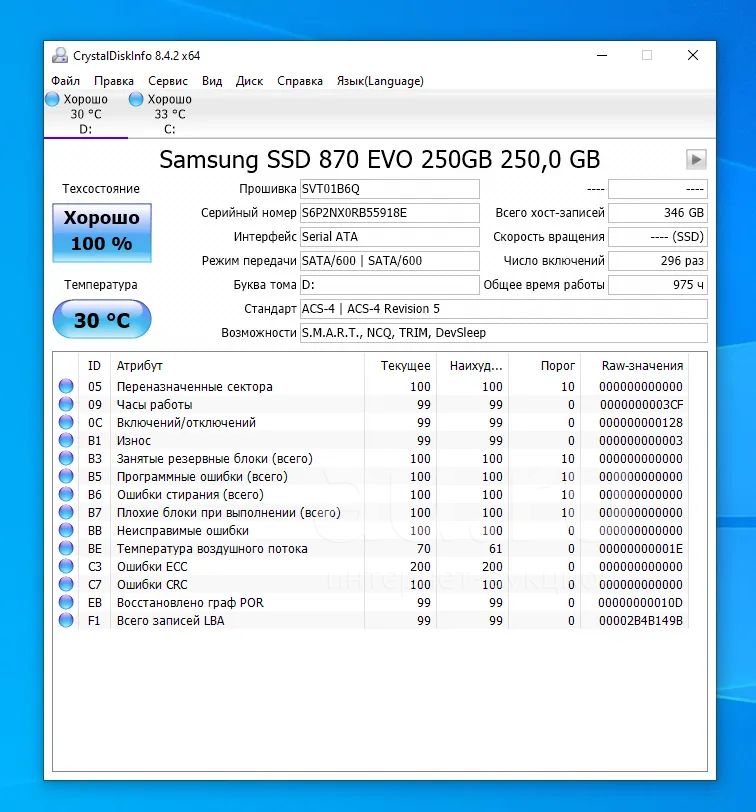Click status orb for Включений/отключений row
This screenshot has width=756, height=812.
coord(66,422)
